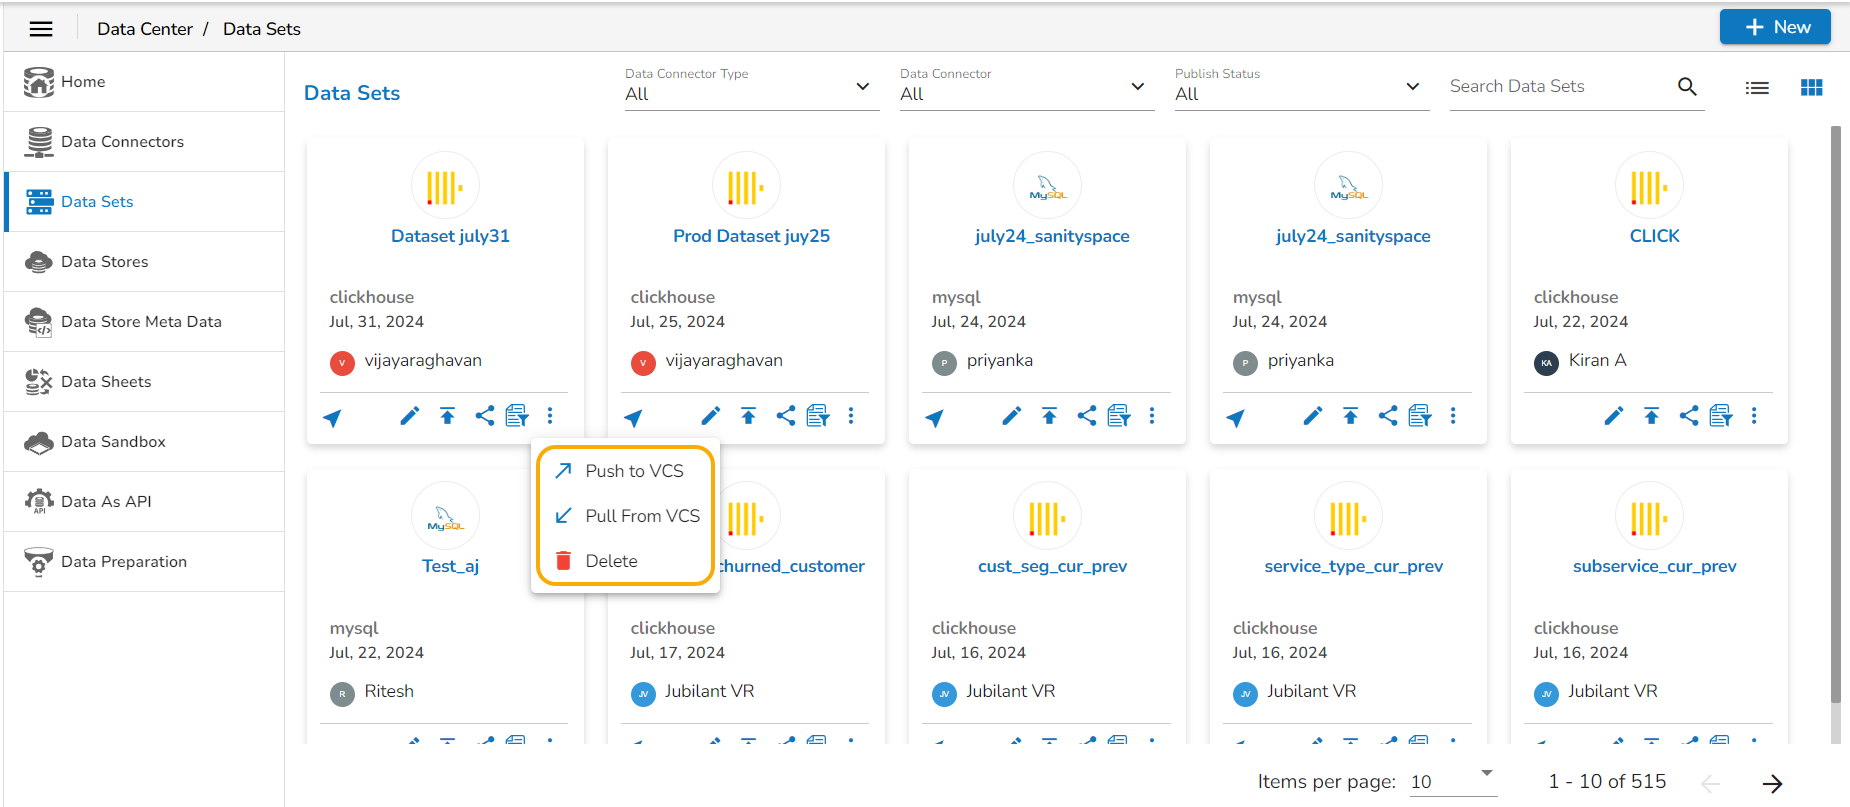
Task: Click the filter data icon on Dataset july31 card
Action: tap(517, 416)
